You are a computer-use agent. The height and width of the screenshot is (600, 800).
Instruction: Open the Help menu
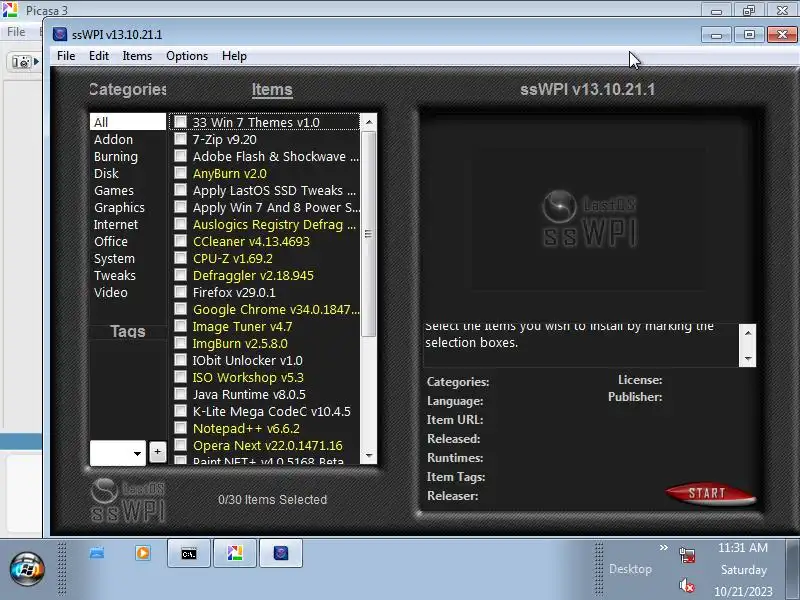(x=234, y=56)
